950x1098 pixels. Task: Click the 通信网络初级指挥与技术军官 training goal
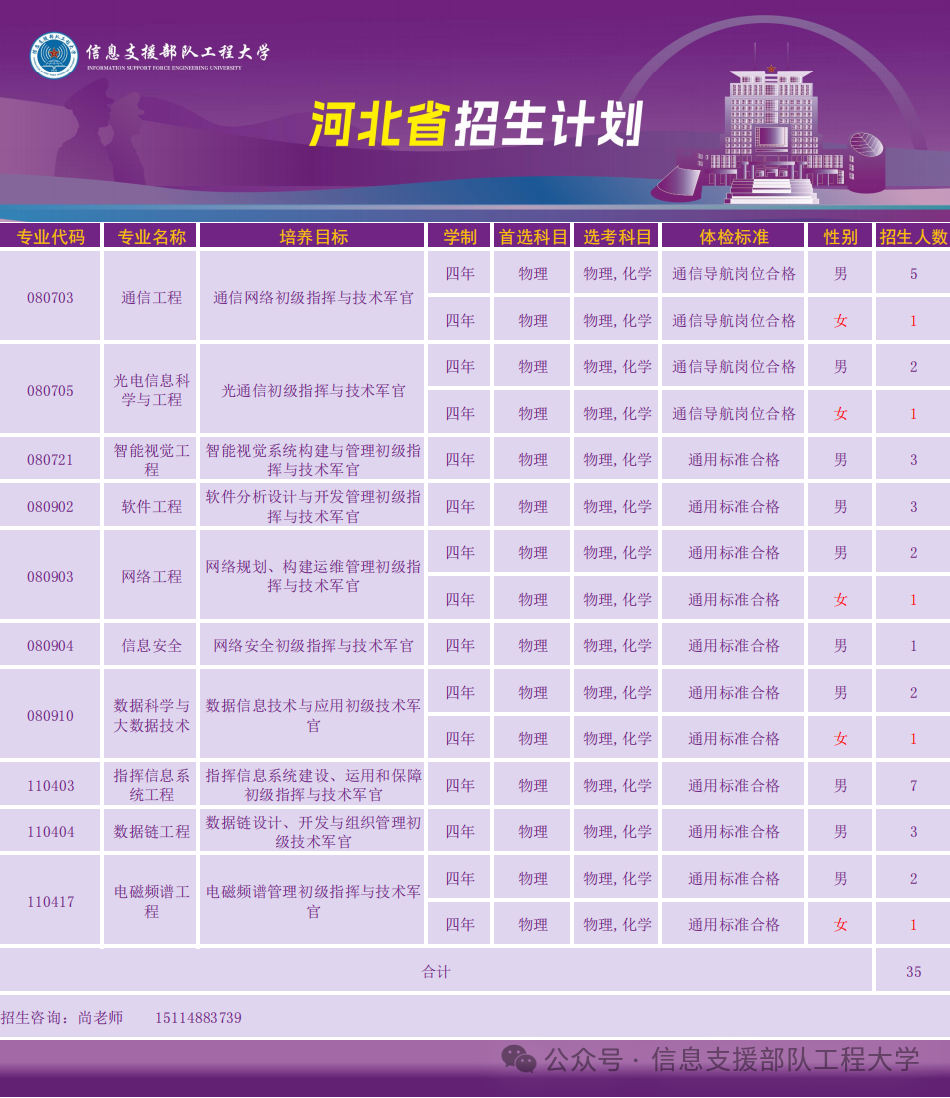coord(313,298)
